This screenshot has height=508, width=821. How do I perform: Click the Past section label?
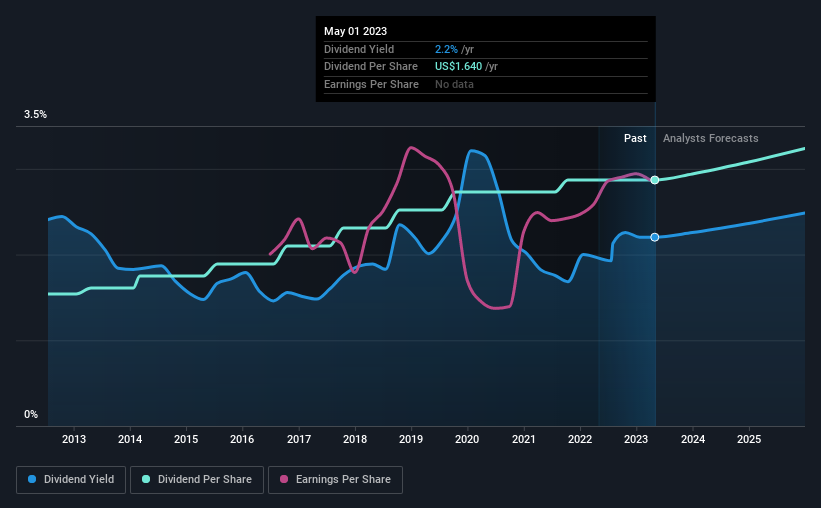[x=635, y=138]
